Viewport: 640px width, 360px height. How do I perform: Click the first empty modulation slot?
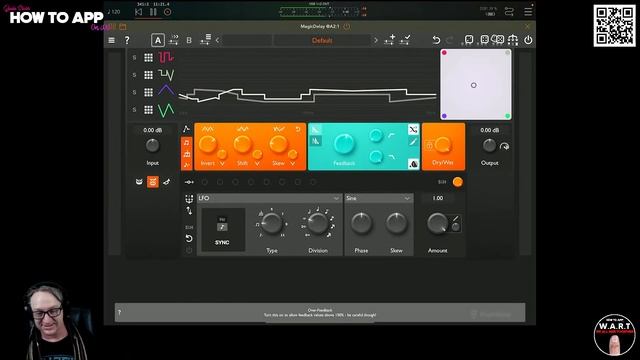(x=204, y=182)
